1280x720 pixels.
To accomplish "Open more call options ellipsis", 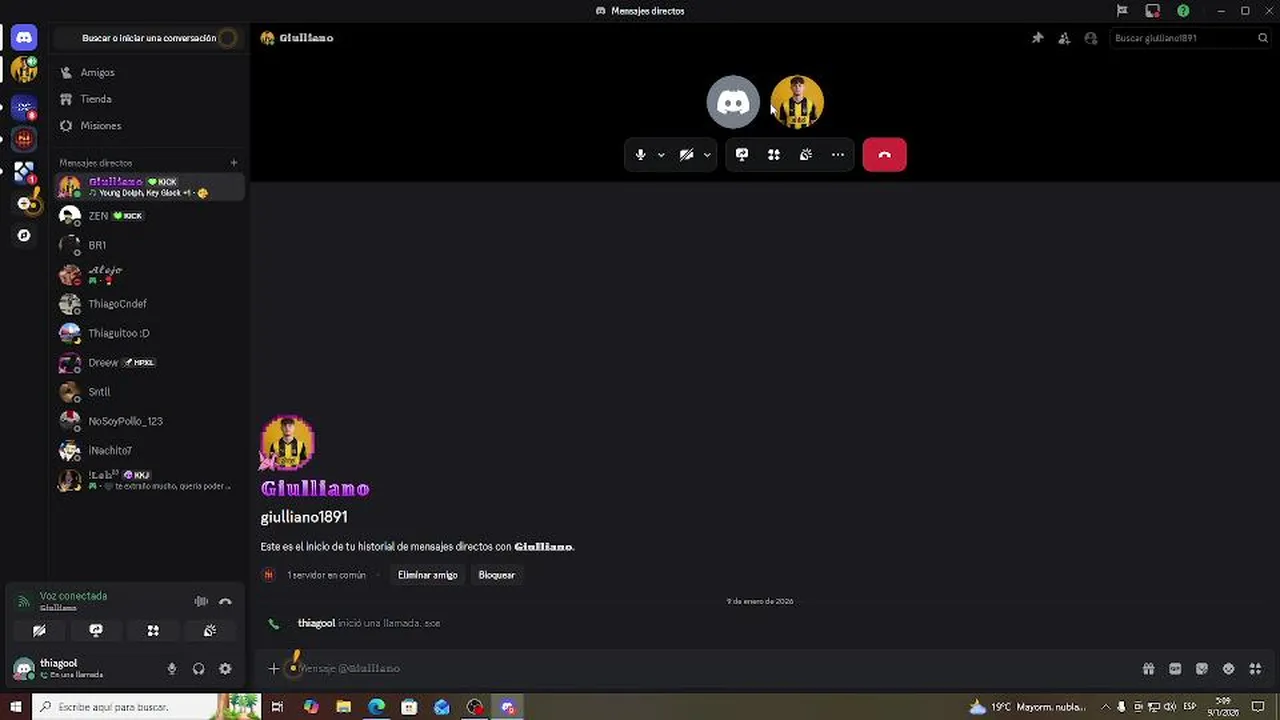I will click(838, 155).
